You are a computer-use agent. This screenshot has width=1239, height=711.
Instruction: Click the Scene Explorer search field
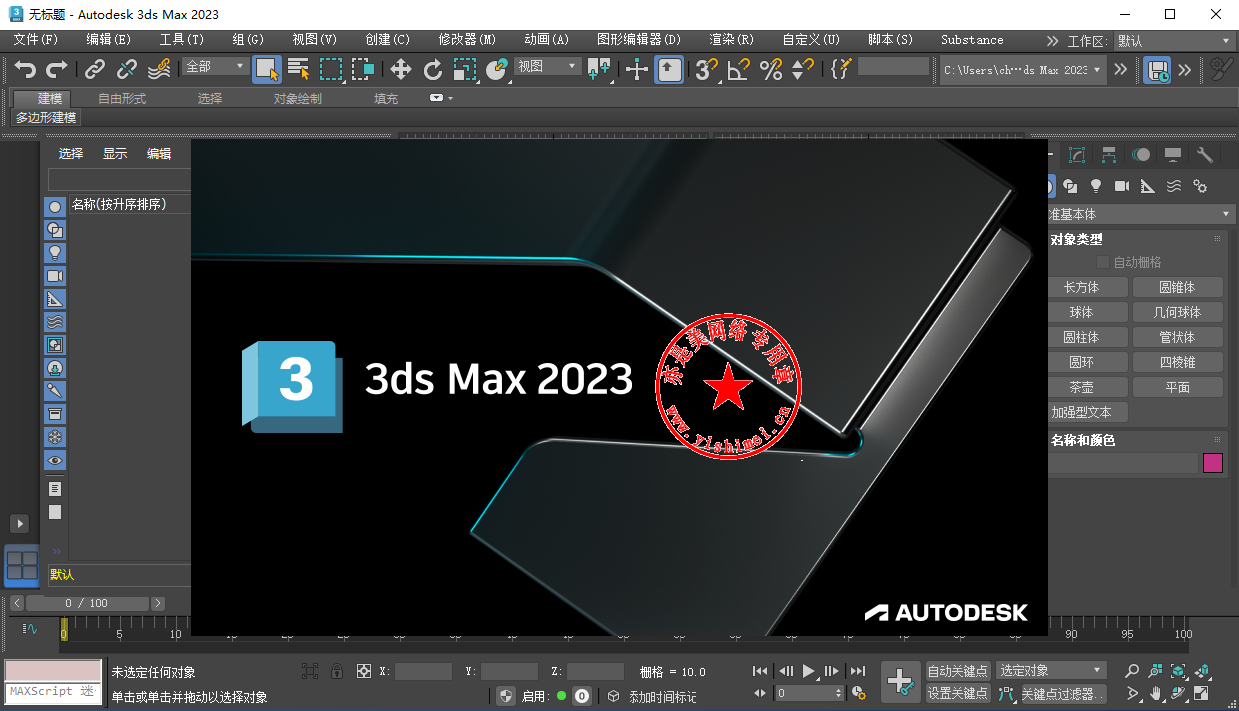119,180
